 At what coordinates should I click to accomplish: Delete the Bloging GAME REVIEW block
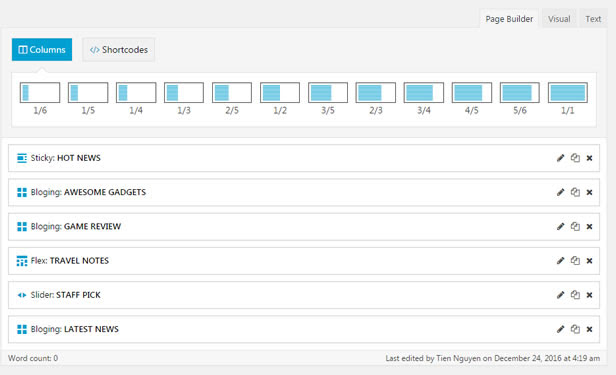(x=589, y=227)
